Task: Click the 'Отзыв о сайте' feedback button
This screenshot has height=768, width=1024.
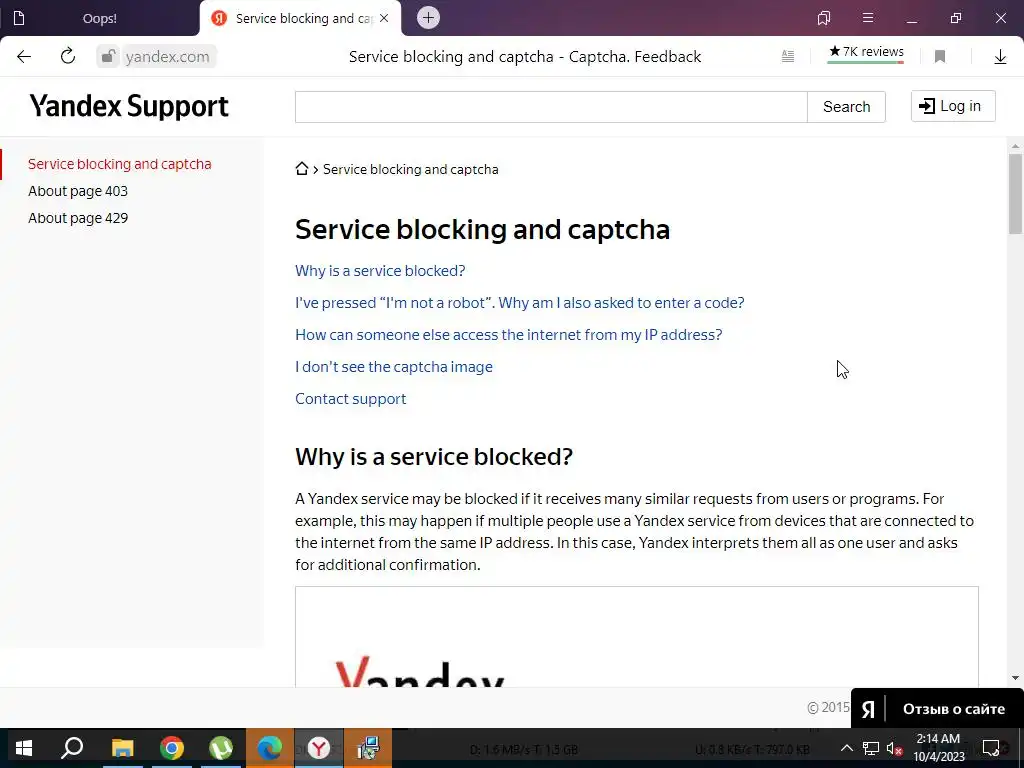Action: [937, 709]
